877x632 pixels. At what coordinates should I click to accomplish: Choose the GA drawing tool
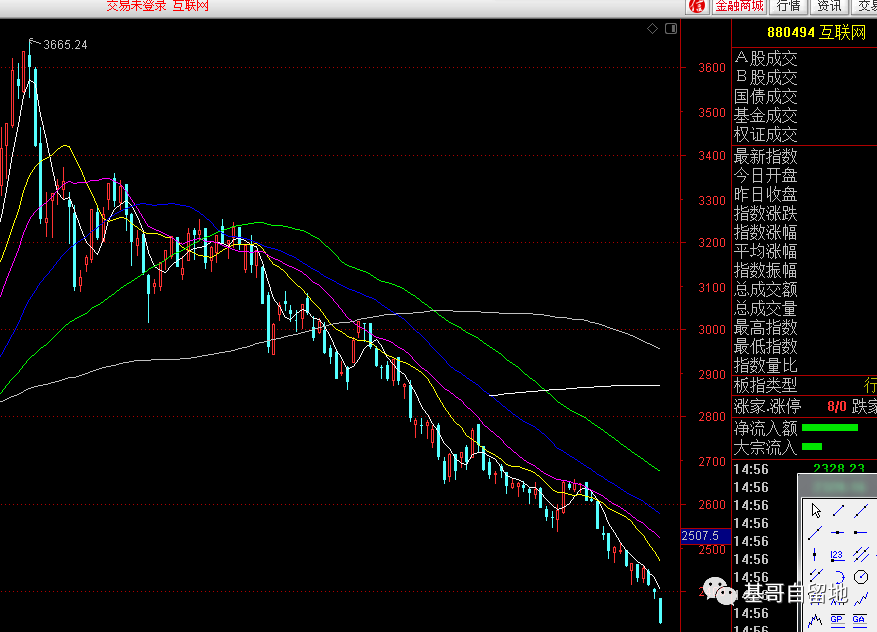point(859,619)
